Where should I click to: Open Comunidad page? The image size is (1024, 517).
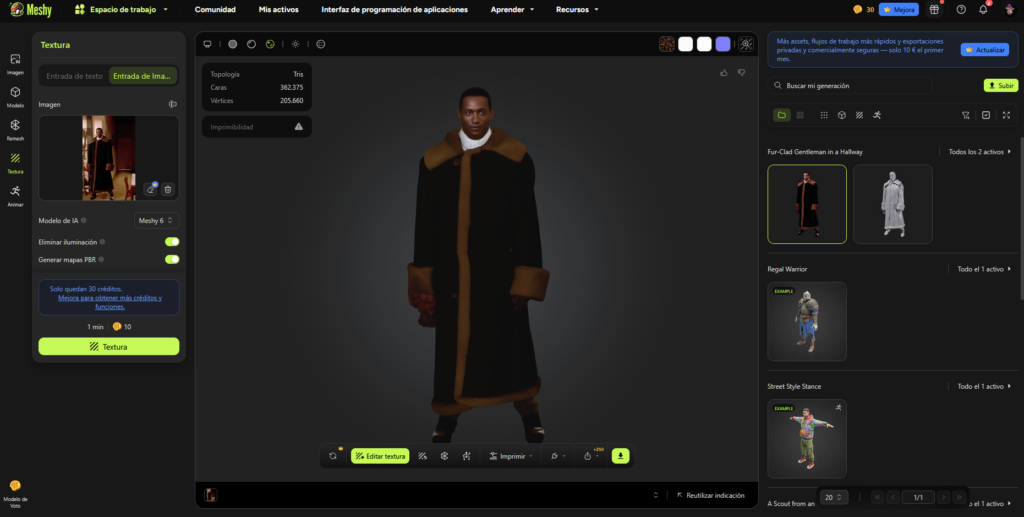click(215, 10)
